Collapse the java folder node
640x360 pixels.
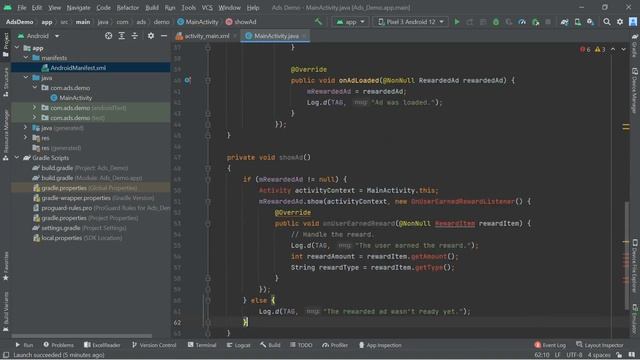26,78
